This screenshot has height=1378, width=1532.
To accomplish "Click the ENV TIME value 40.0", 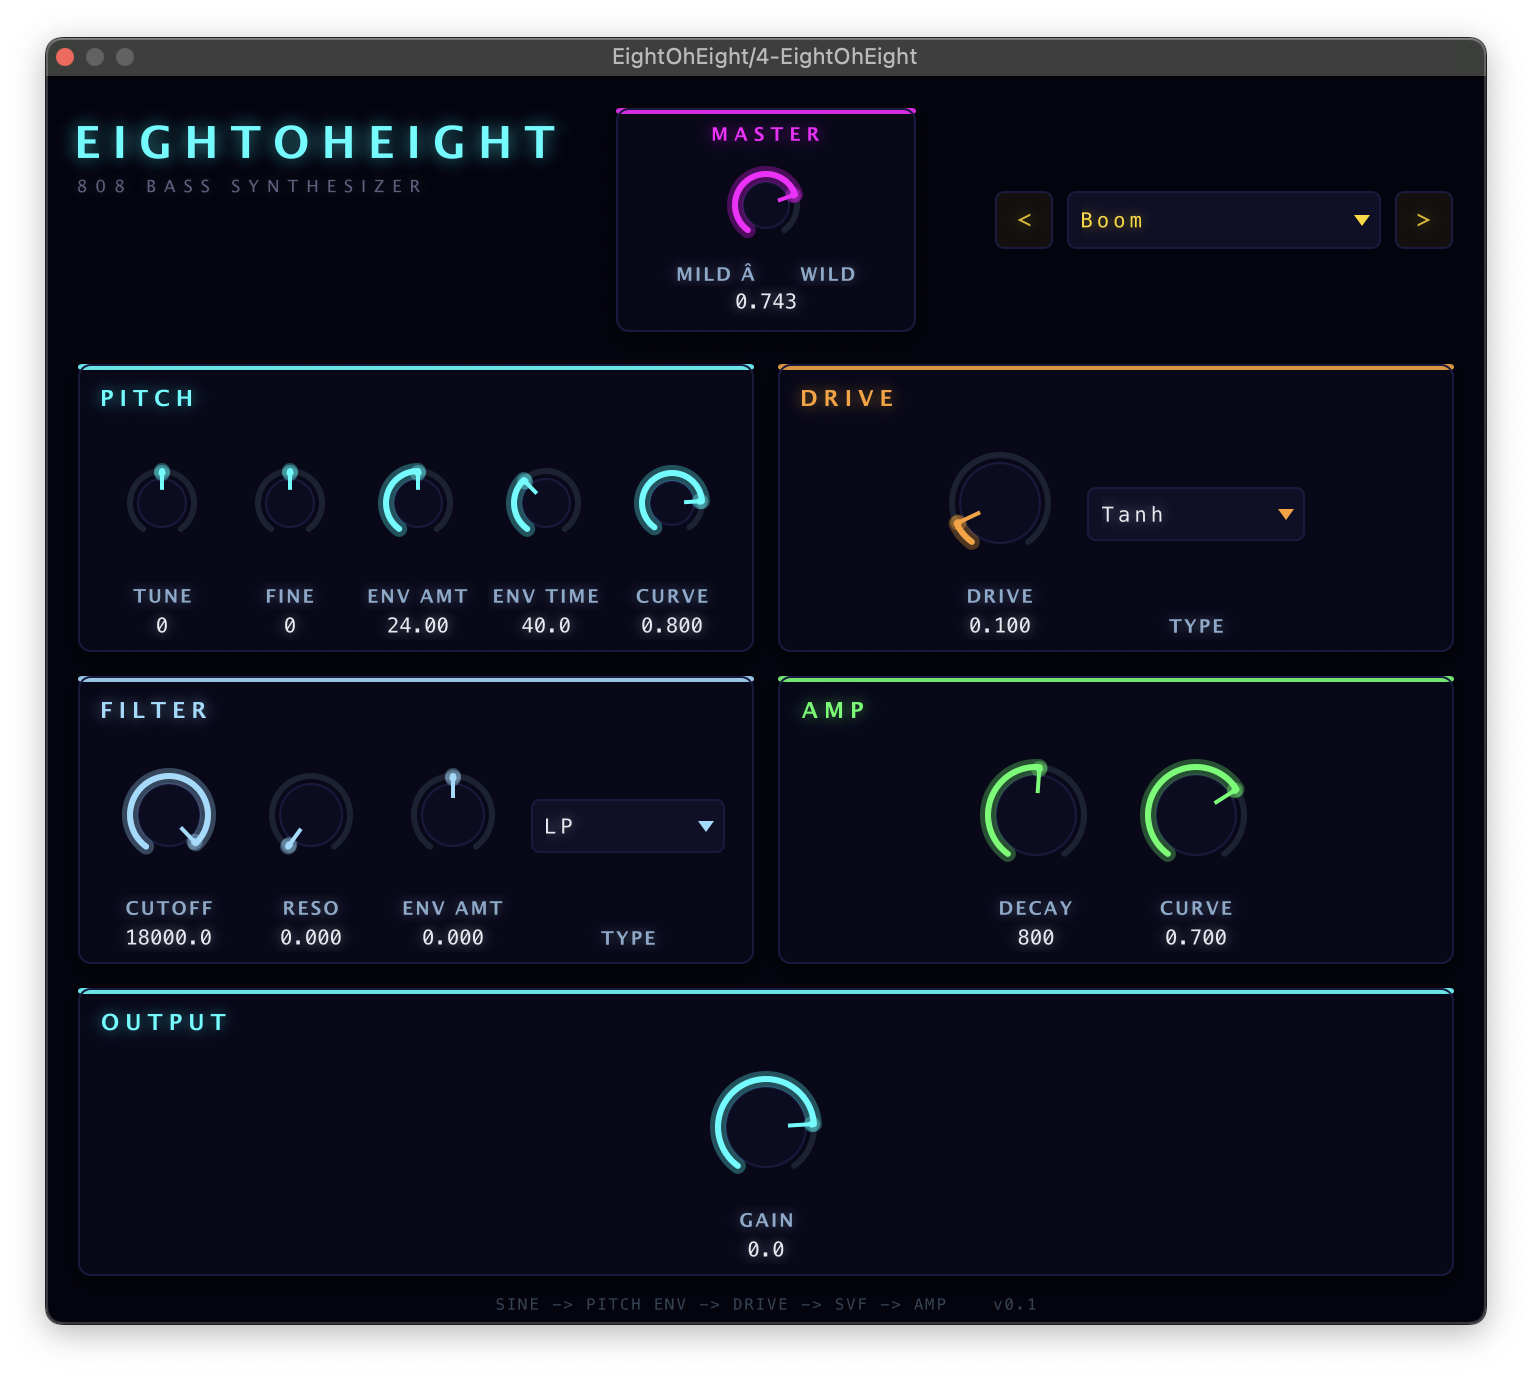I will pos(546,625).
